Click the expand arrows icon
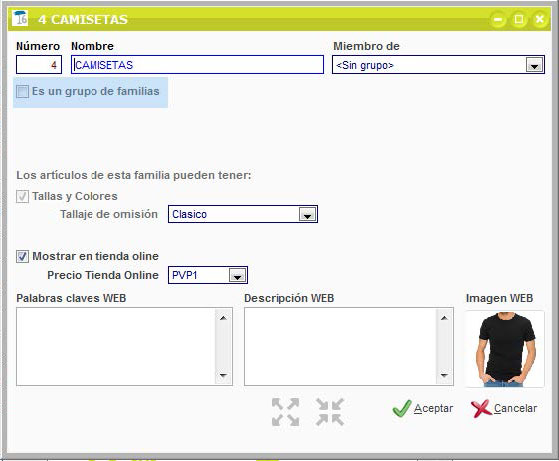This screenshot has width=559, height=461. pos(285,412)
